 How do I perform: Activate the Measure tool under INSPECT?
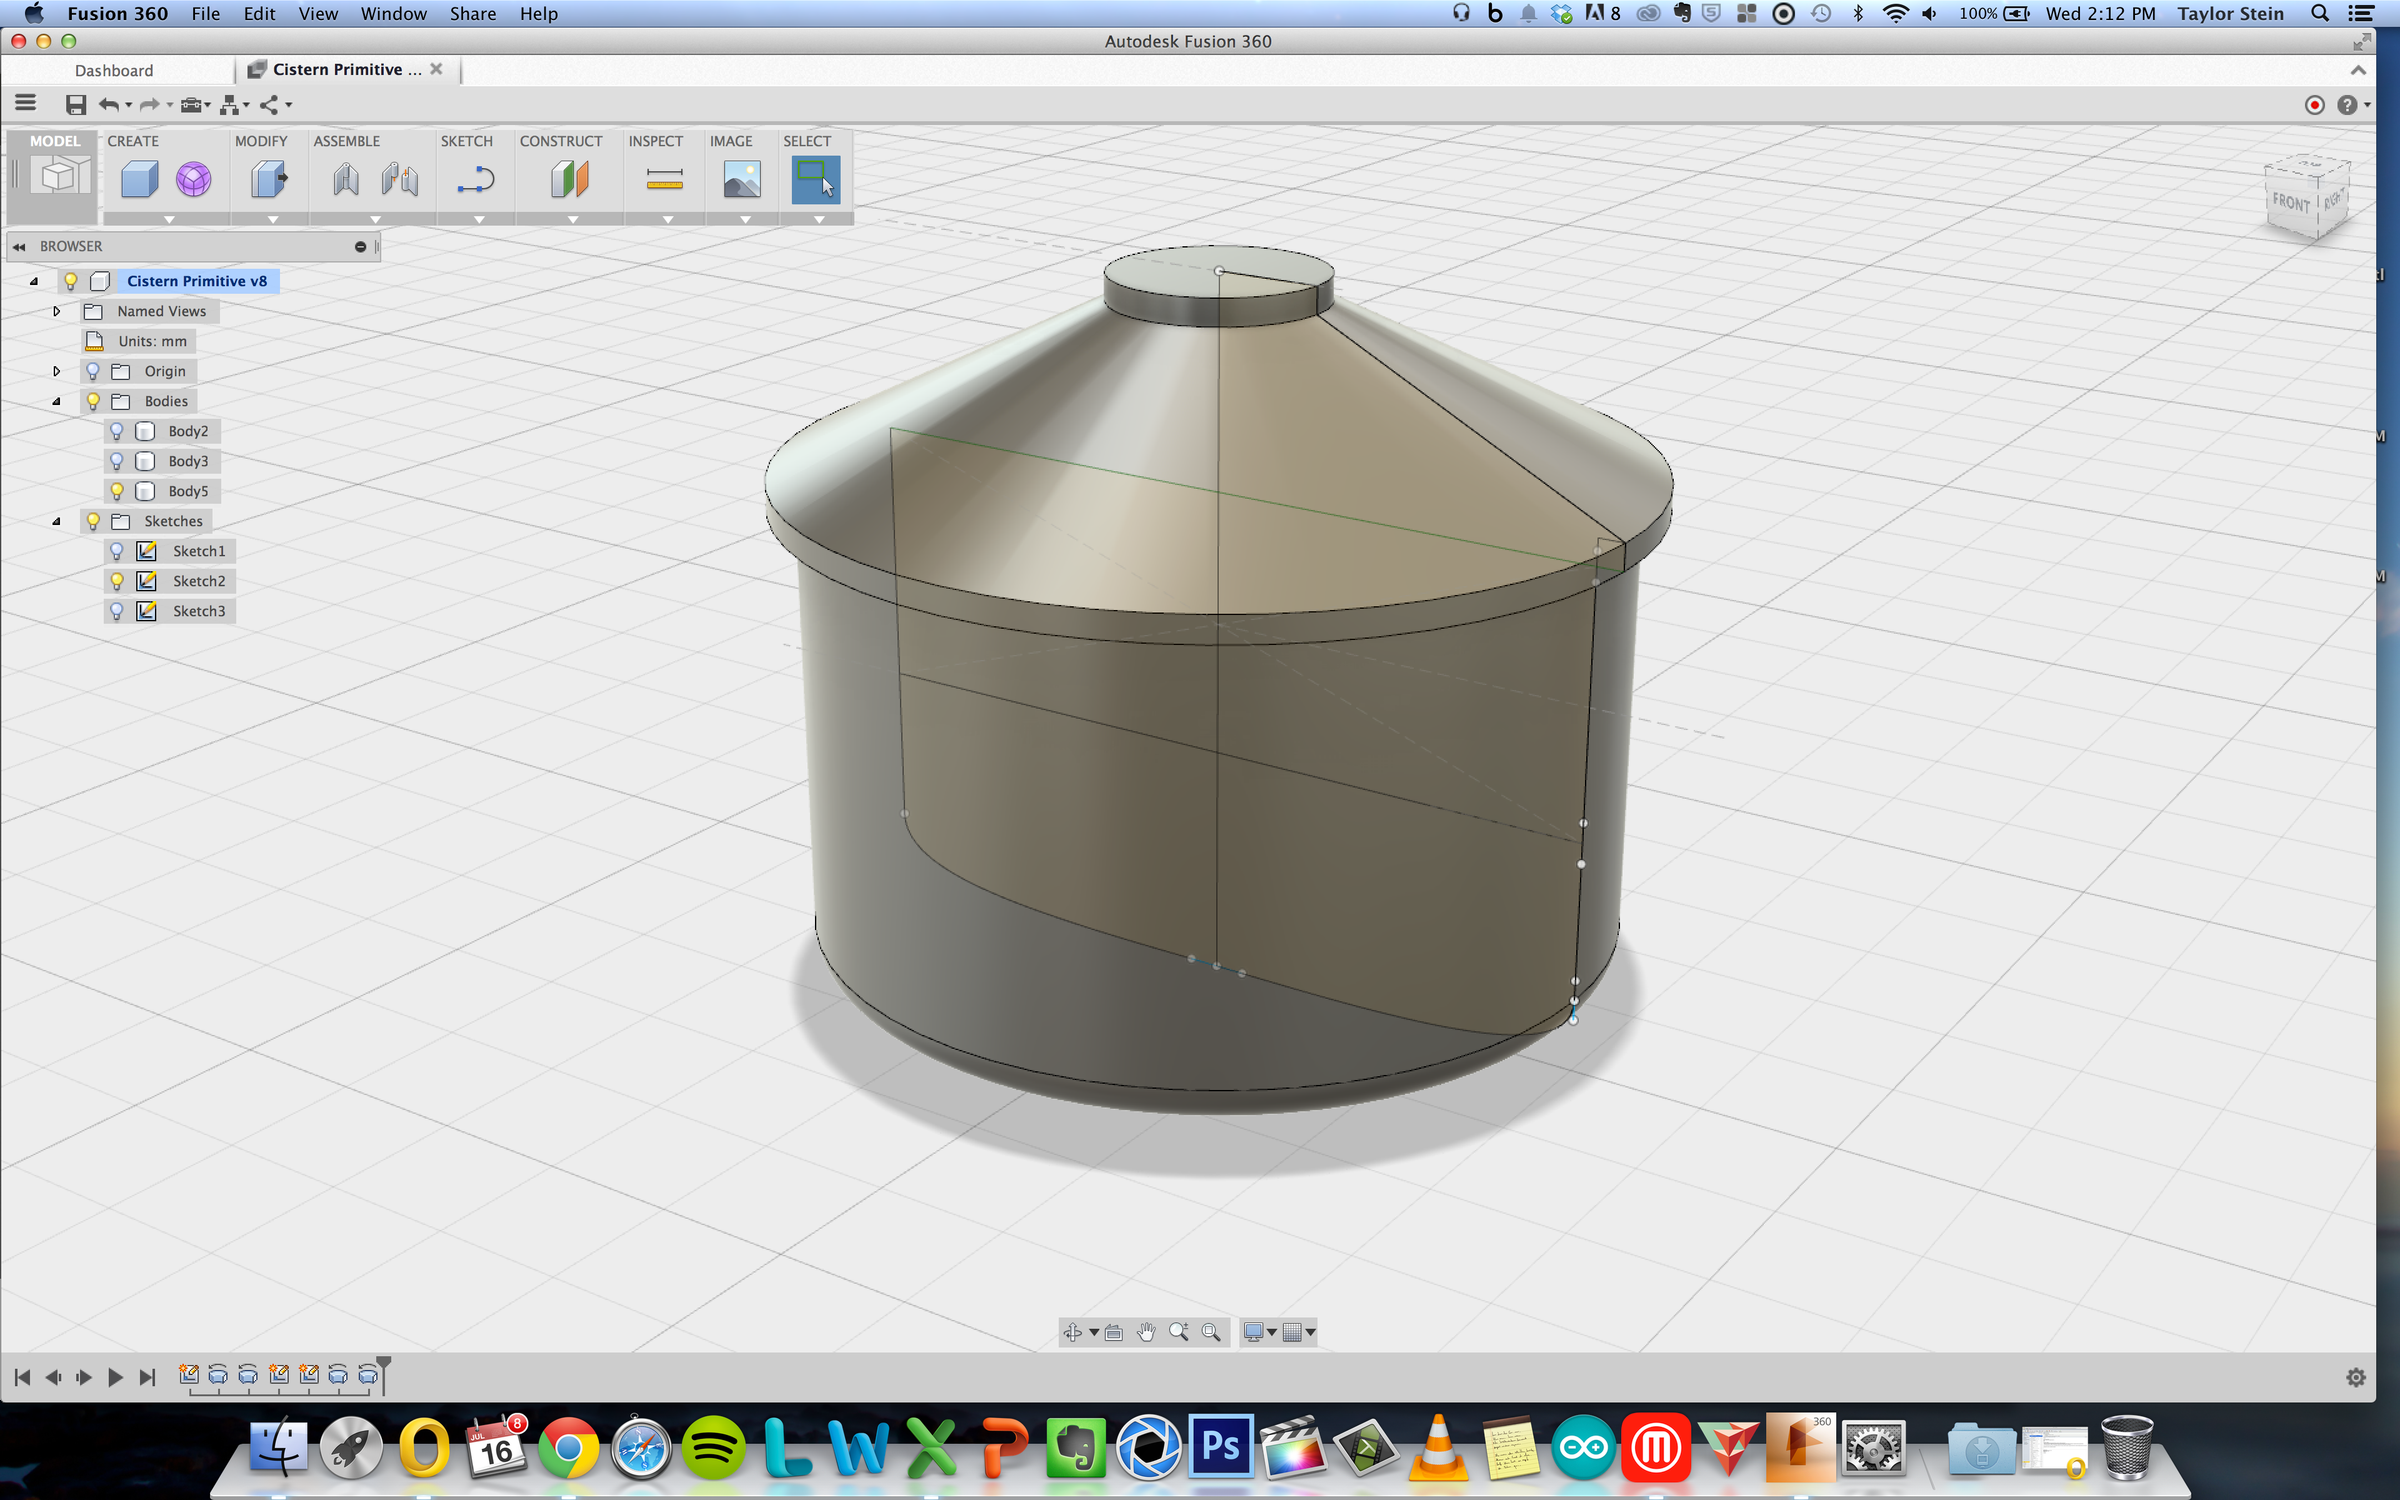pos(663,180)
